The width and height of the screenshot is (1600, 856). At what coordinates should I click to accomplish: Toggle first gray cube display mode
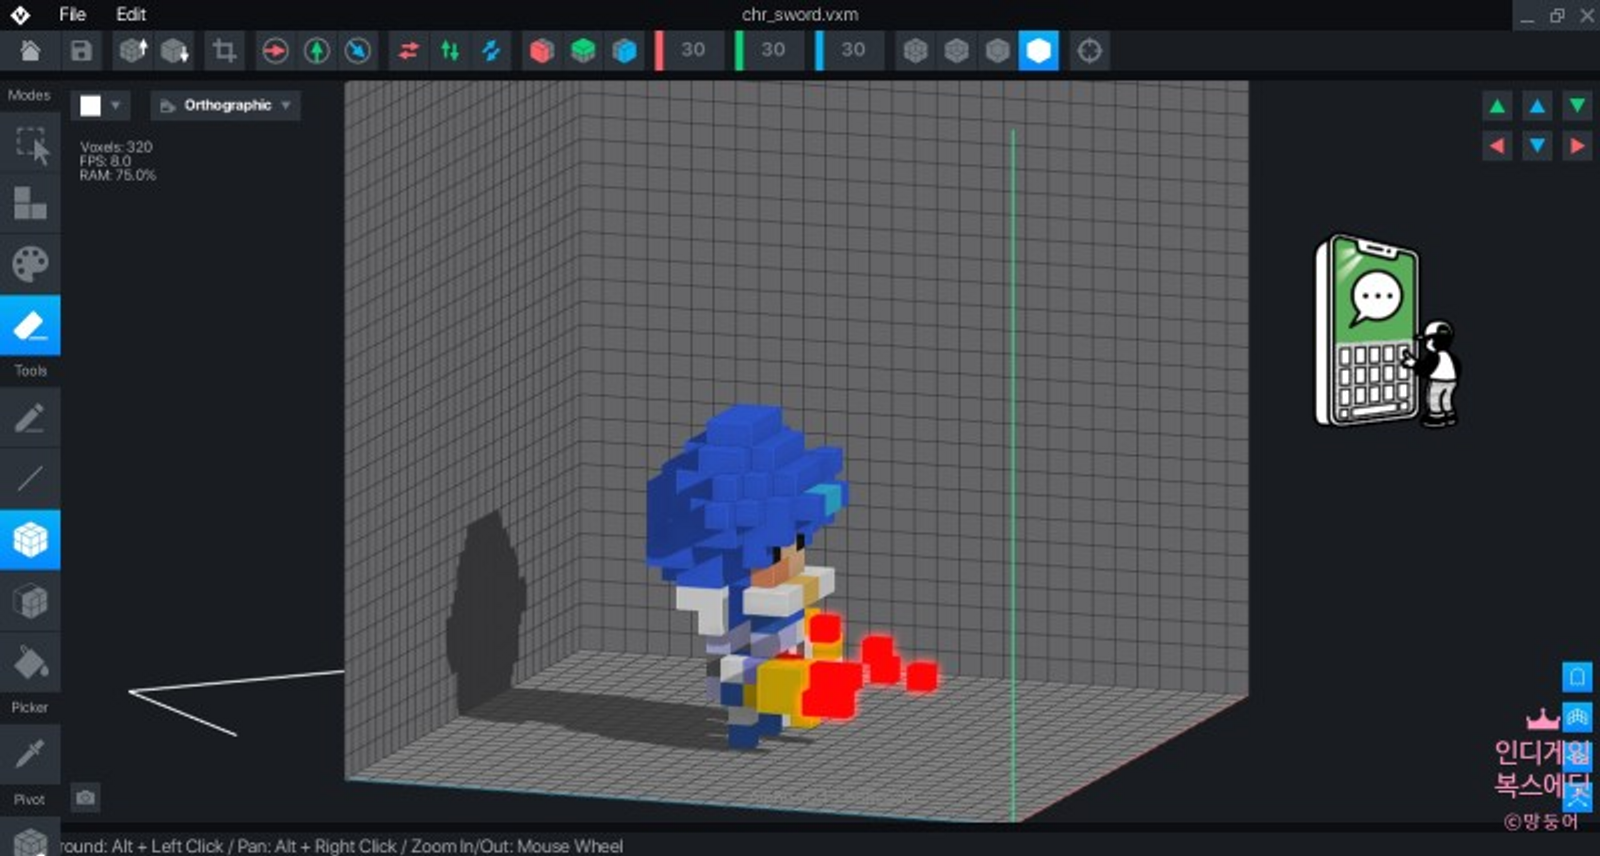click(x=915, y=51)
